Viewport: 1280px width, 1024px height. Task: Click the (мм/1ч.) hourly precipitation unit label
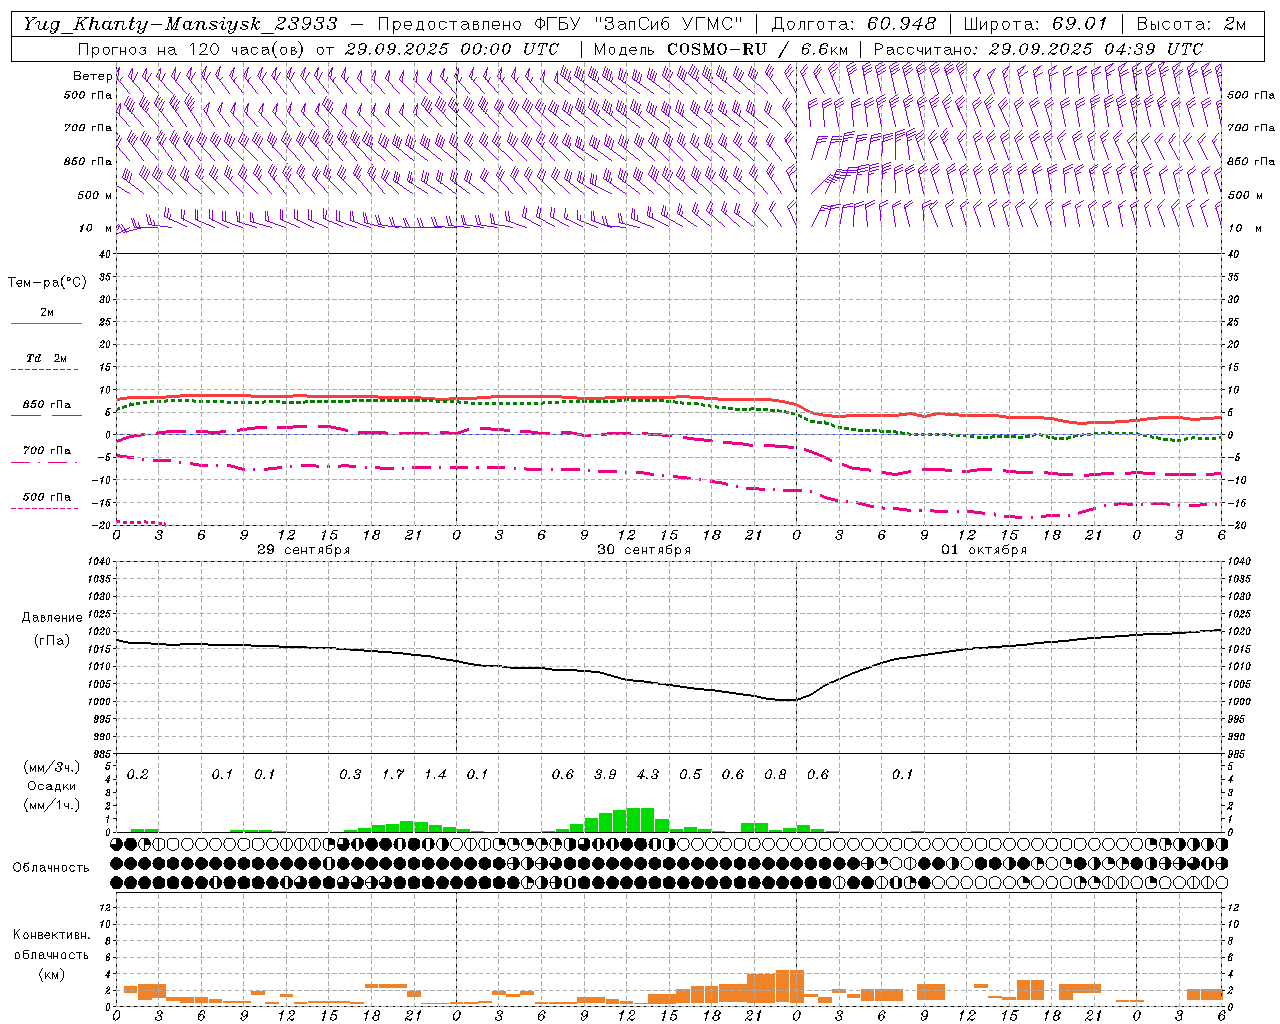click(52, 805)
